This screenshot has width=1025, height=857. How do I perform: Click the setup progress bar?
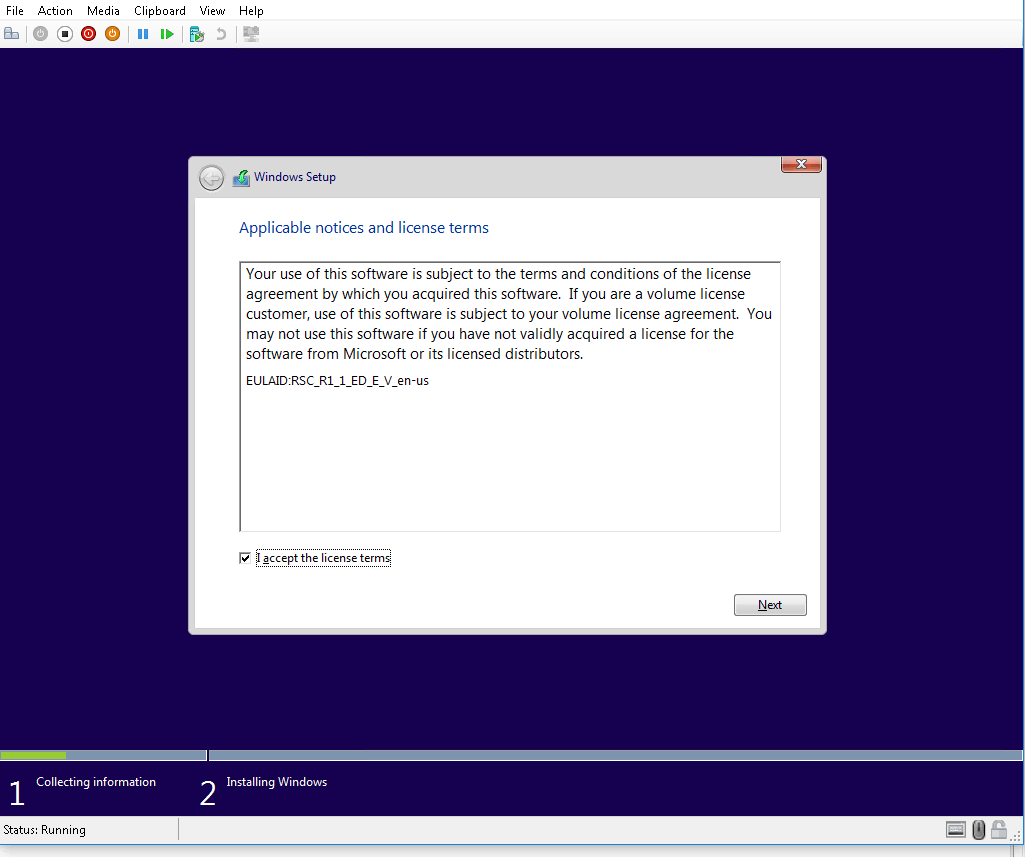click(511, 756)
